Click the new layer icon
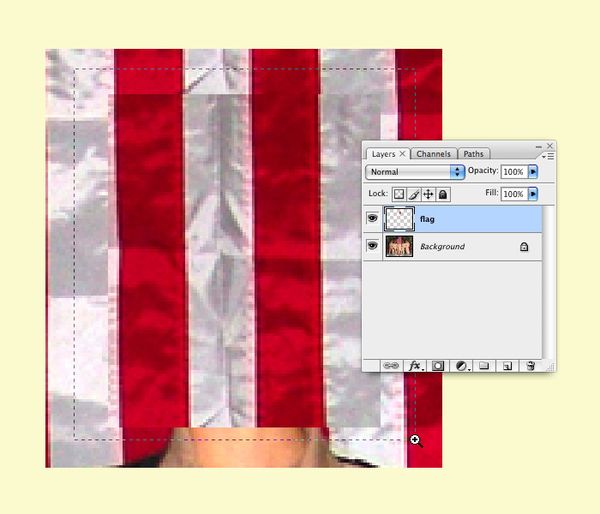600x514 pixels. click(508, 366)
